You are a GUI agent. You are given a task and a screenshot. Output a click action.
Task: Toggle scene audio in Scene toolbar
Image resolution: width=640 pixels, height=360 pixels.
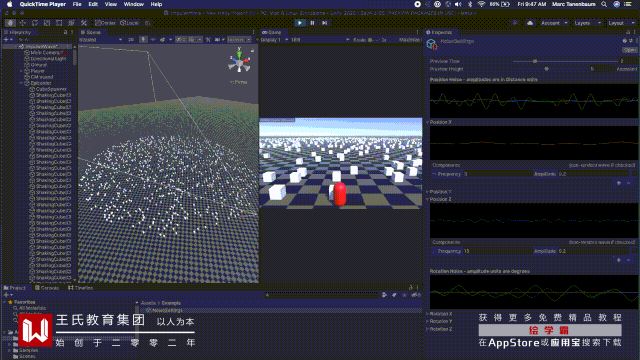tap(153, 40)
